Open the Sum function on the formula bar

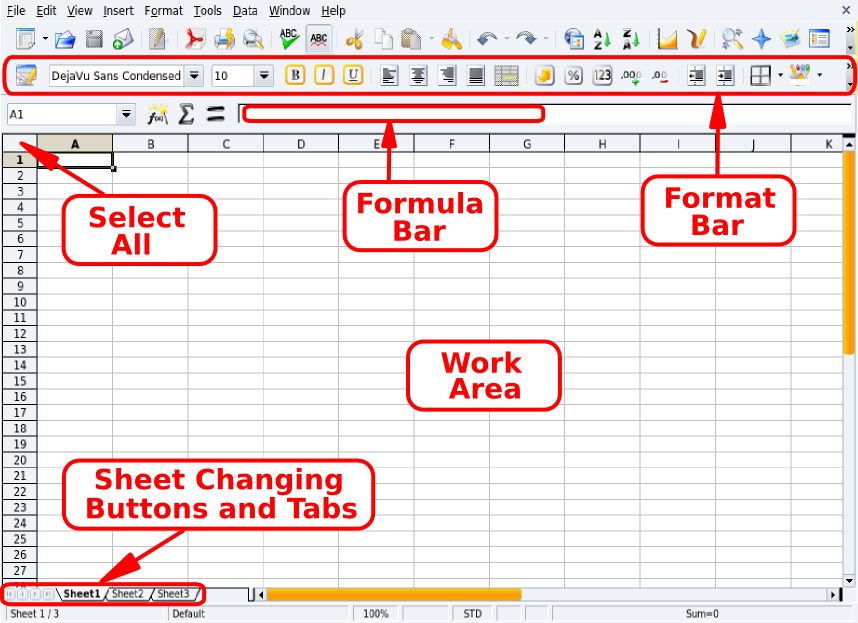(185, 114)
